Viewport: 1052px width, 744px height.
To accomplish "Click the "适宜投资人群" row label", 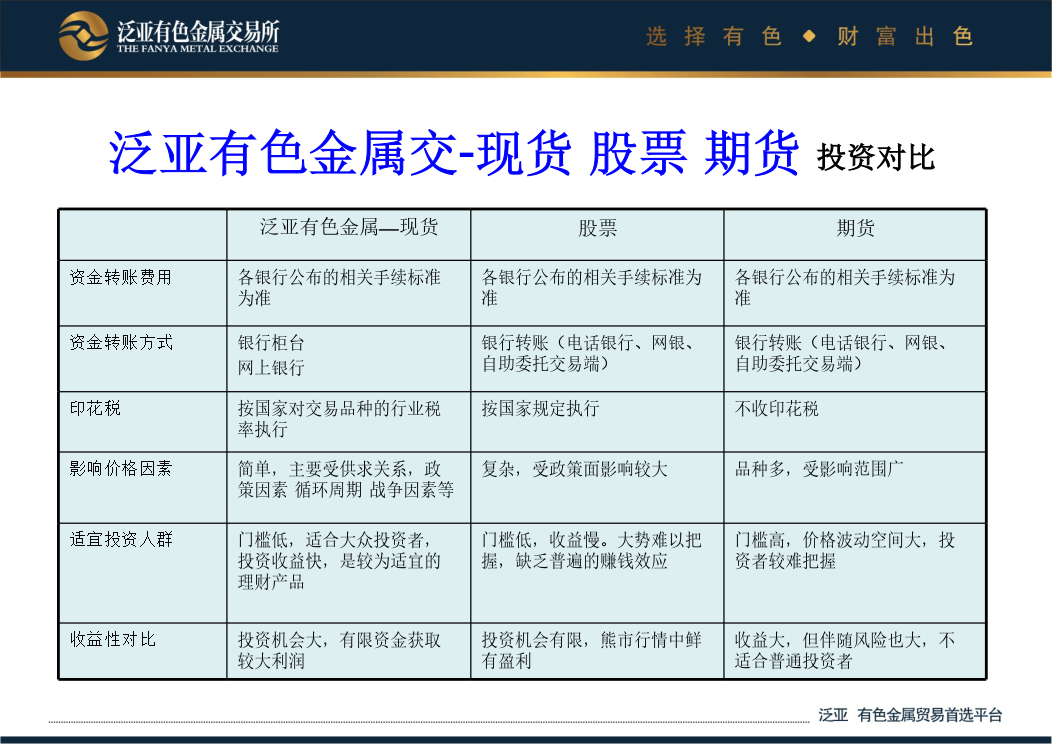I will [x=121, y=539].
